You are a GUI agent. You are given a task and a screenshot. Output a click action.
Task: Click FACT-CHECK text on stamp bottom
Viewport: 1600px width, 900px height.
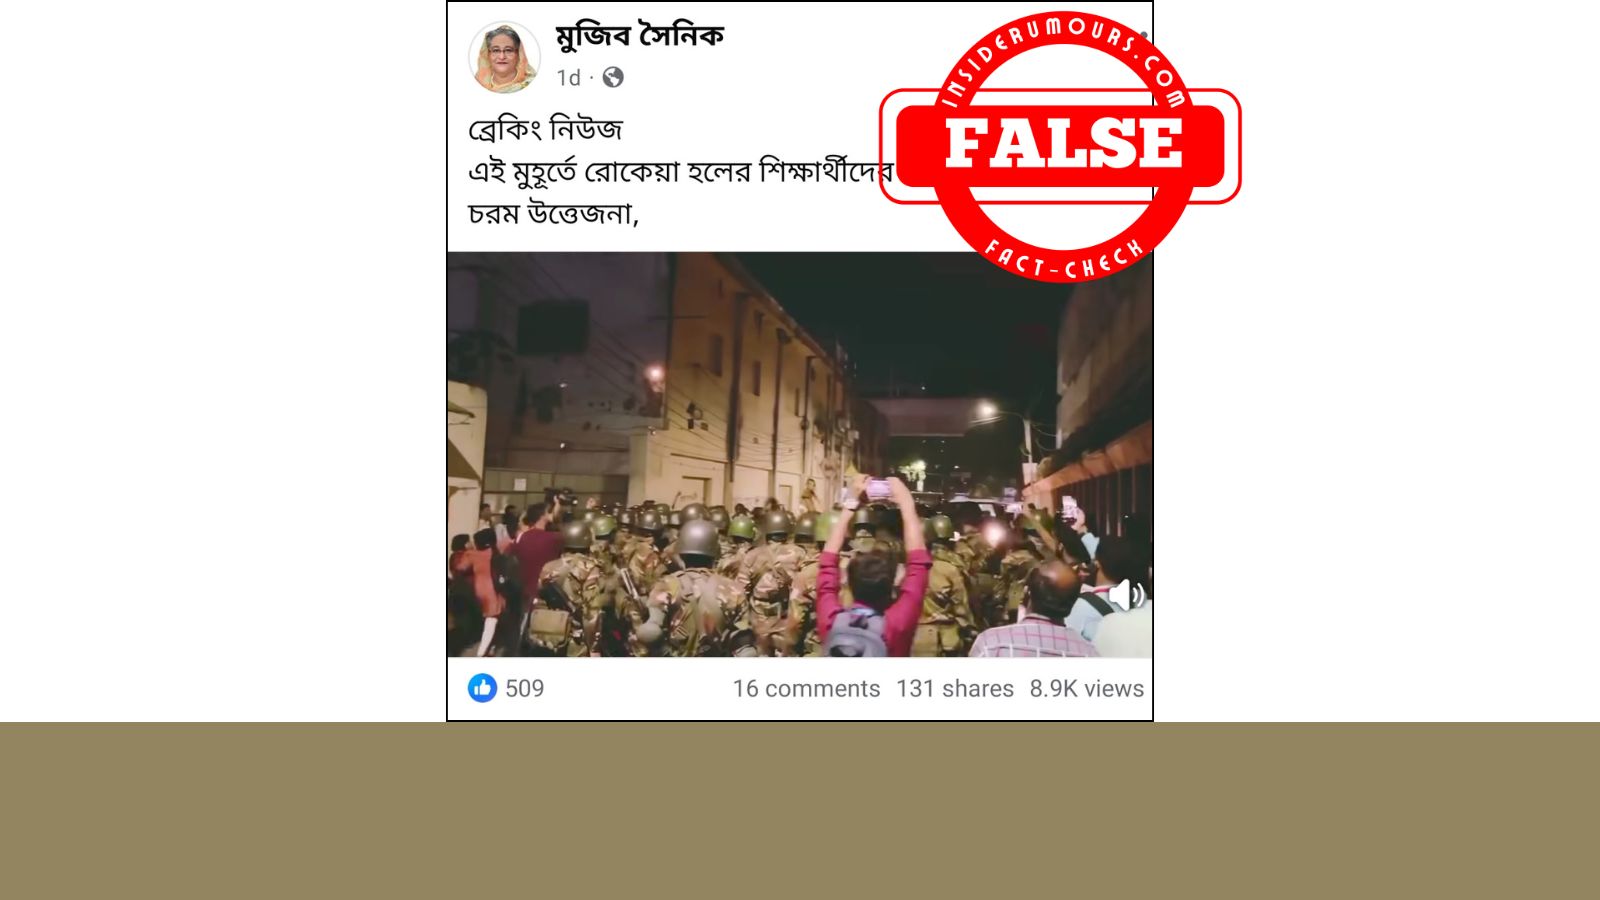[1063, 260]
